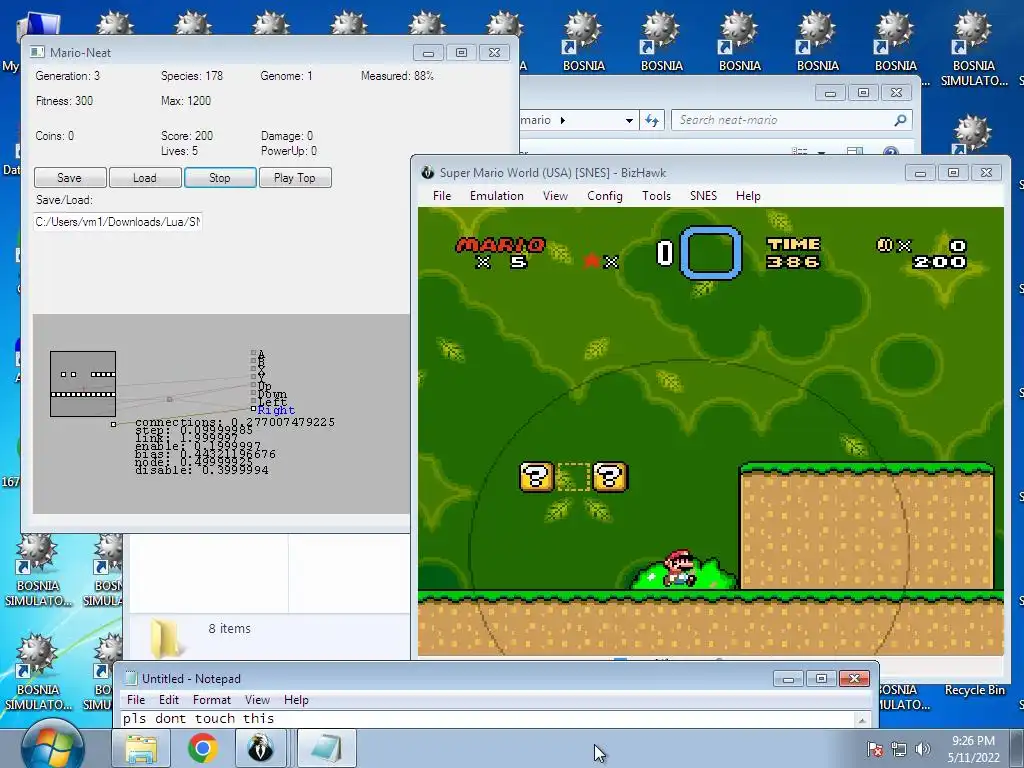Viewport: 1024px width, 768px height.
Task: Click the Play Top button
Action: coord(295,178)
